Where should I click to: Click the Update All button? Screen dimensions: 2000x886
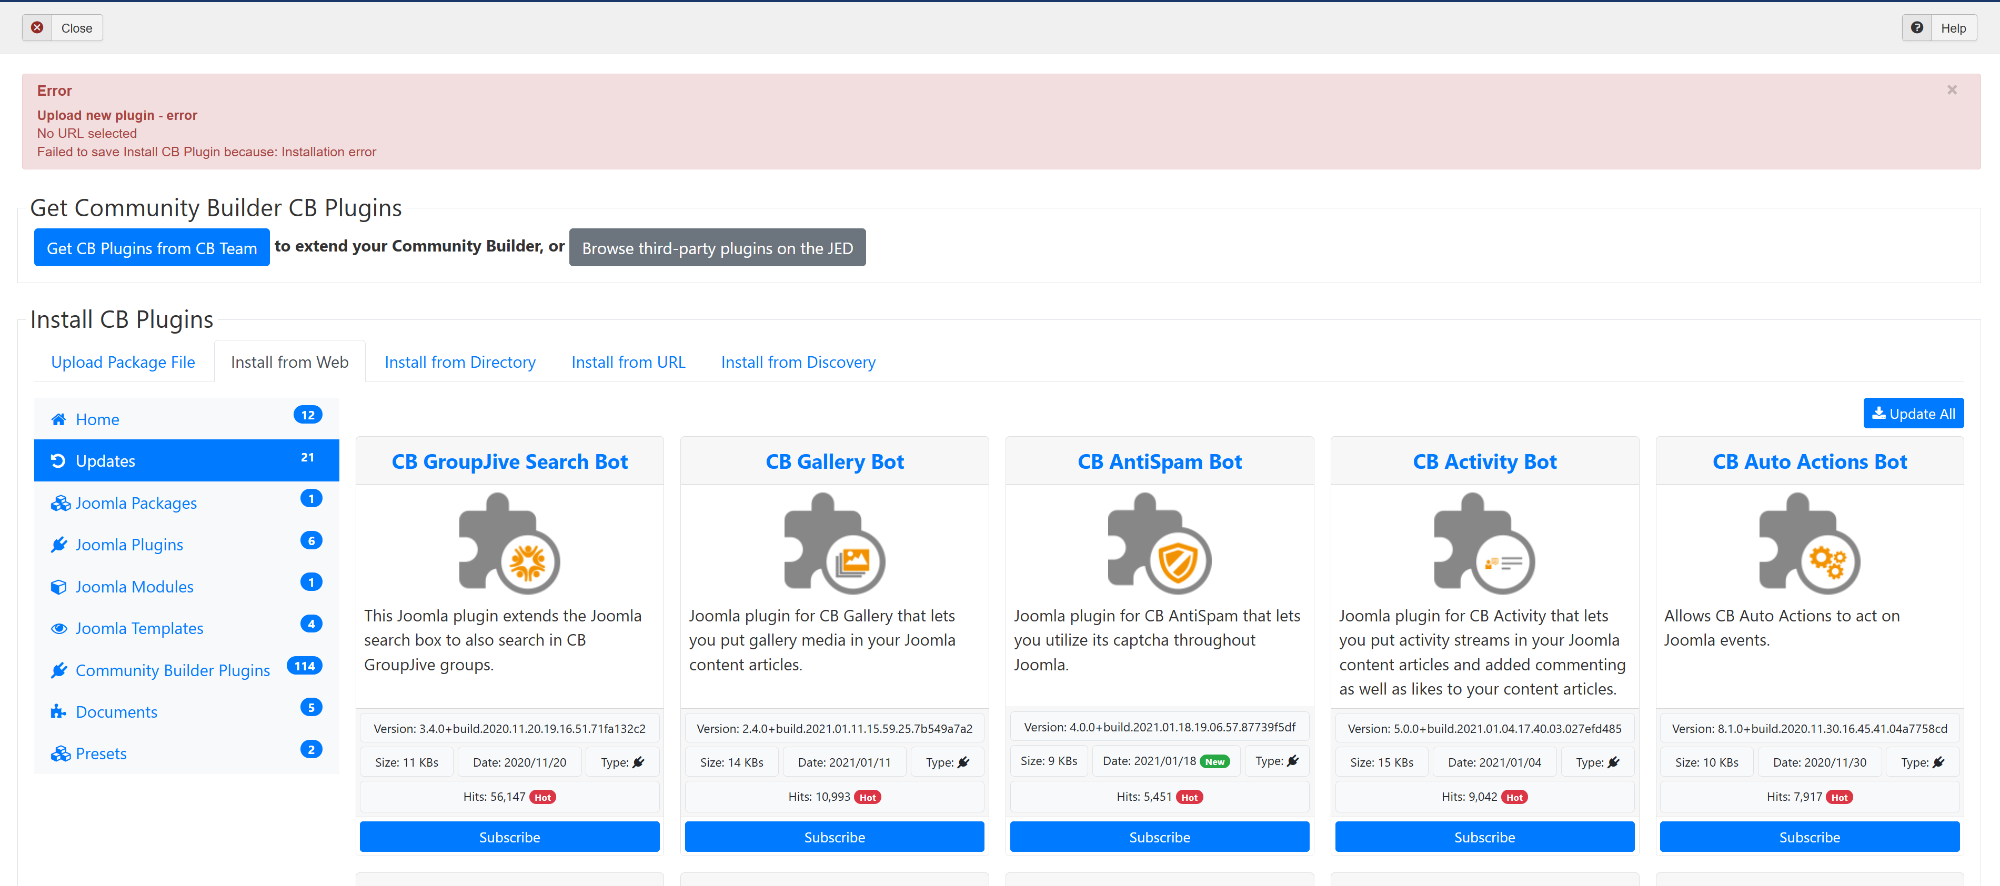tap(1913, 413)
